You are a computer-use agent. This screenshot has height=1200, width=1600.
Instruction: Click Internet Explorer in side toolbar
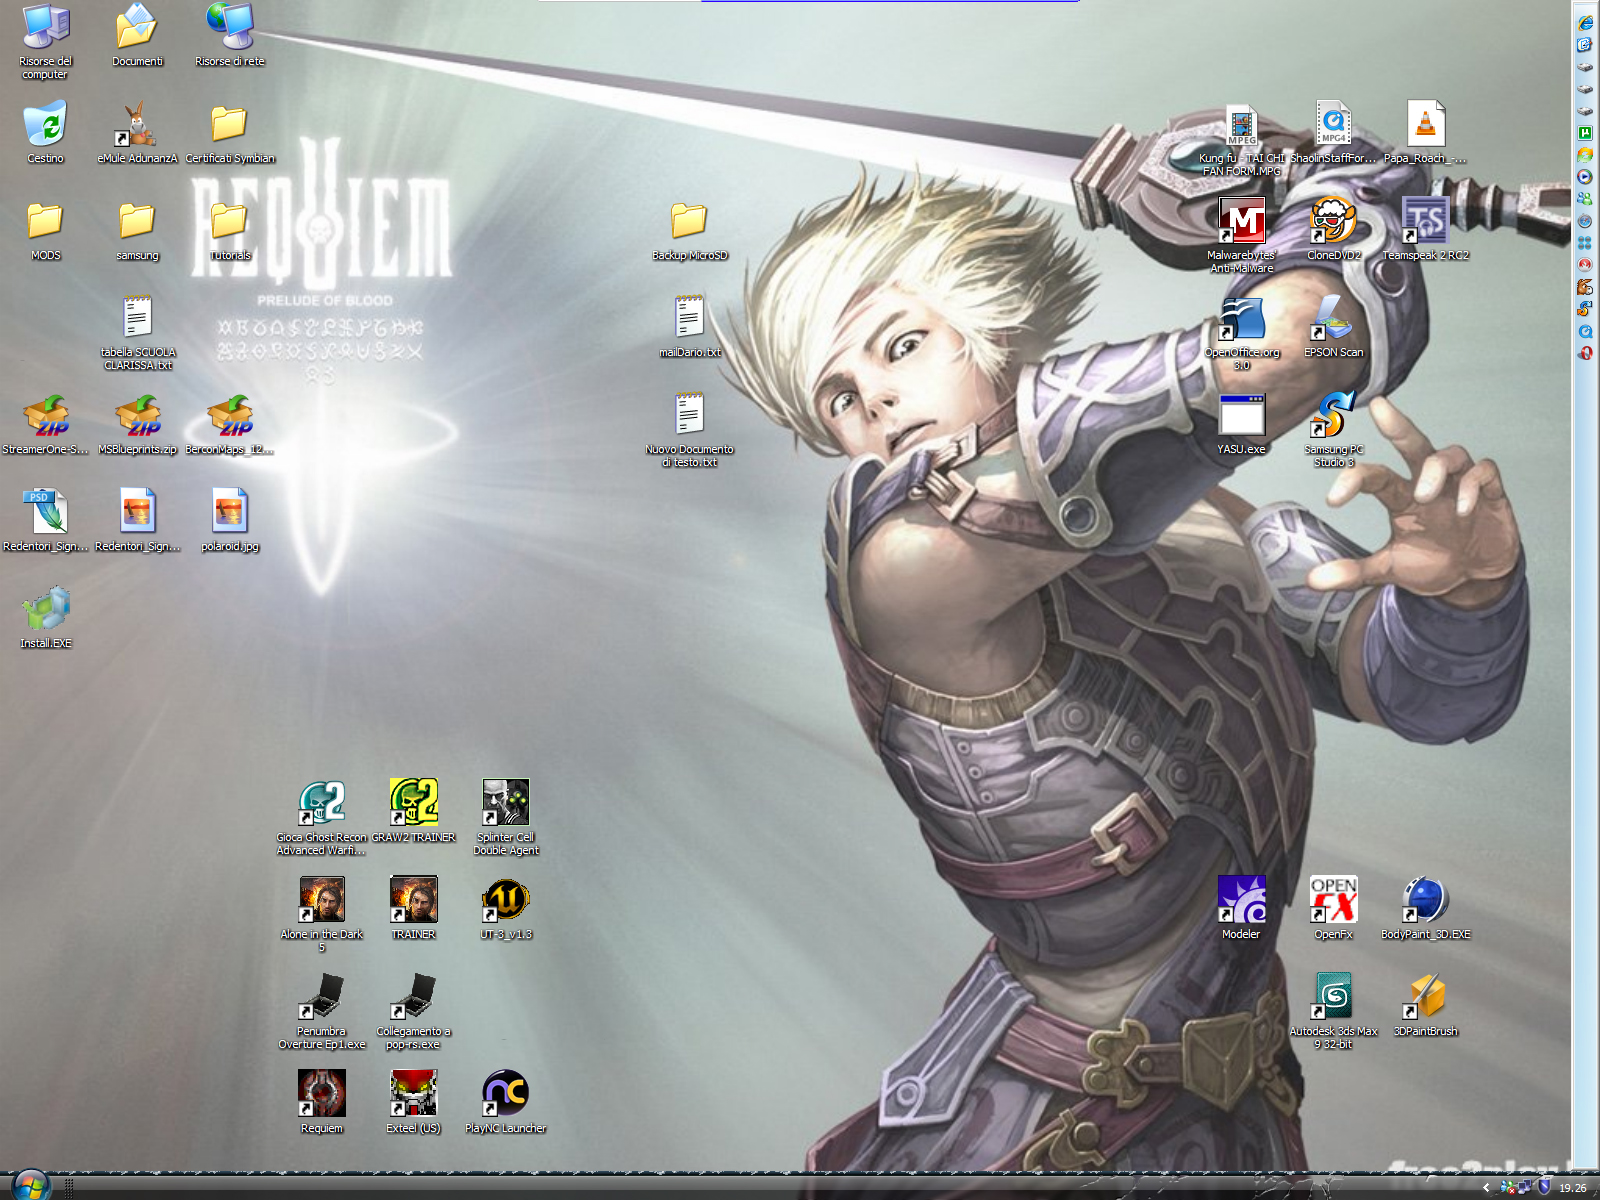(1585, 22)
